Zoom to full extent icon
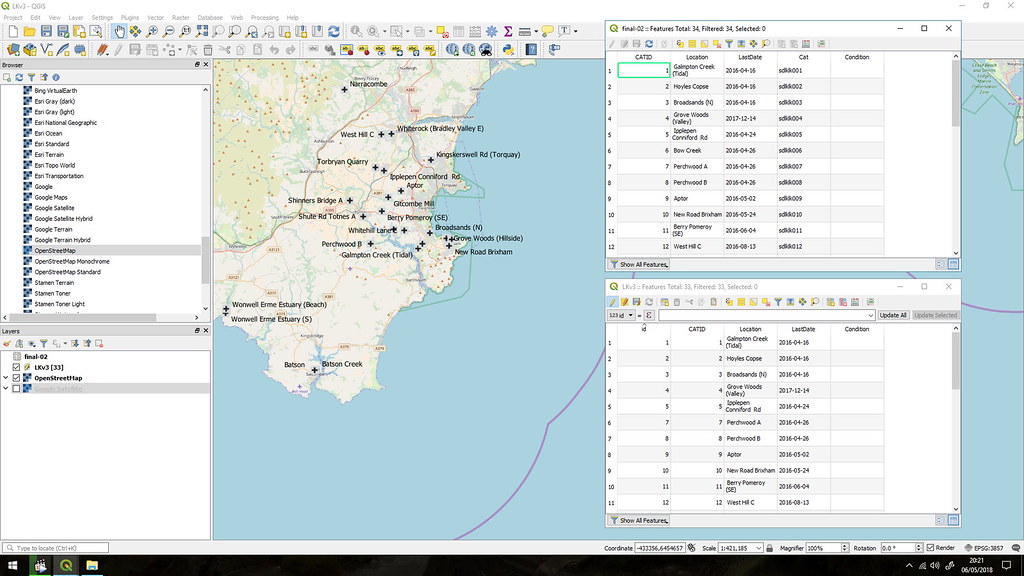 point(202,31)
